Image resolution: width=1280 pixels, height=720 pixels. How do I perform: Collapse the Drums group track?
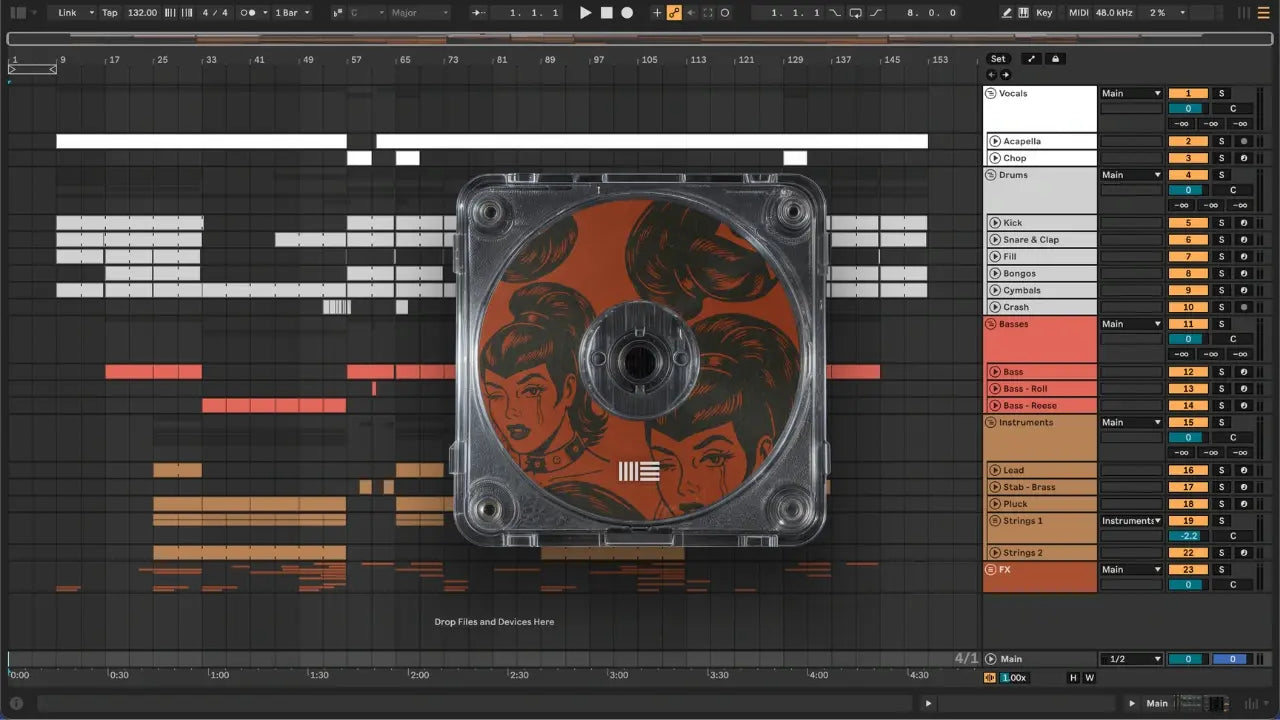tap(992, 175)
